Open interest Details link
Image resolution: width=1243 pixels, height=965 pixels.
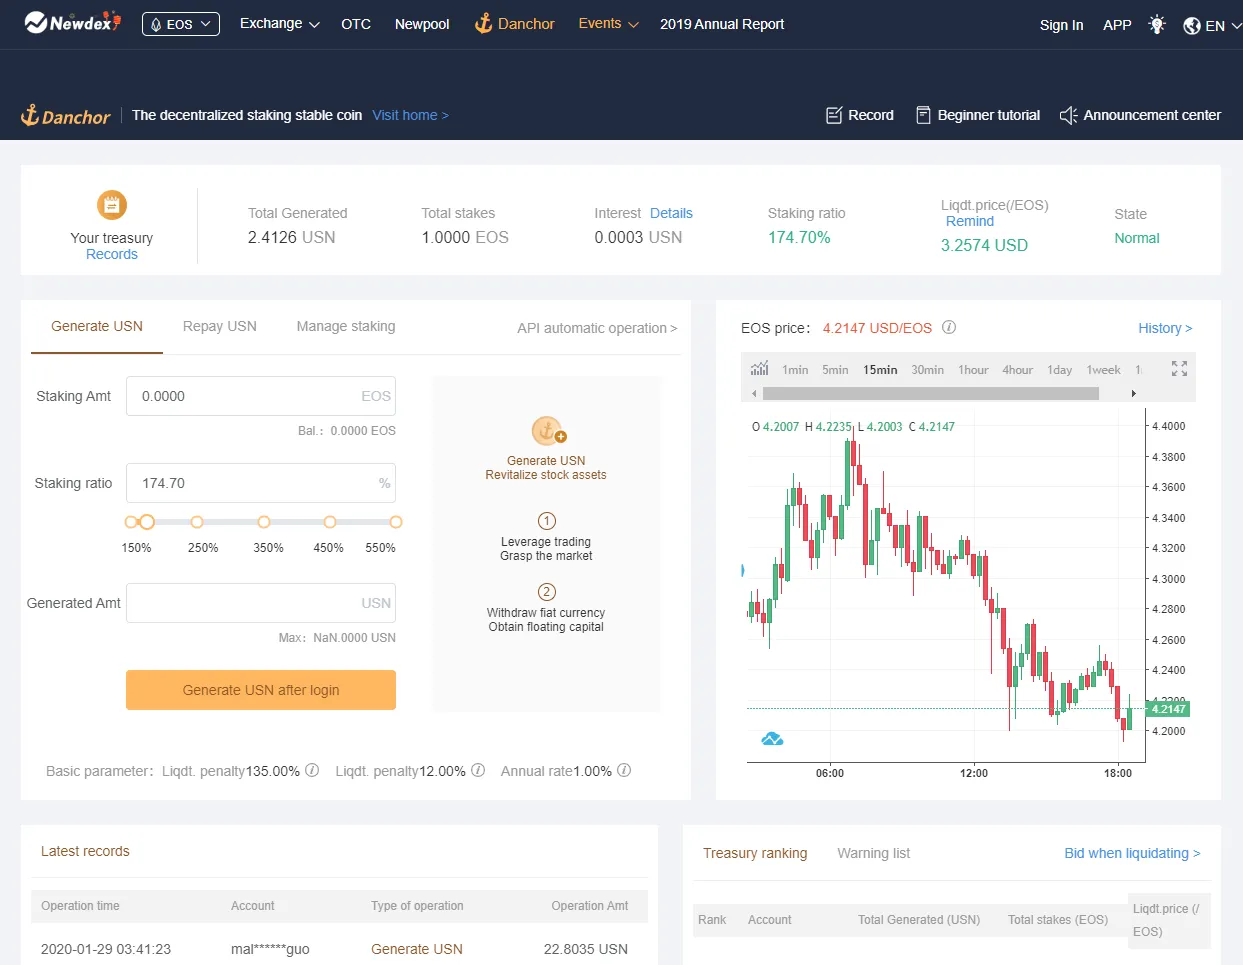(x=671, y=213)
